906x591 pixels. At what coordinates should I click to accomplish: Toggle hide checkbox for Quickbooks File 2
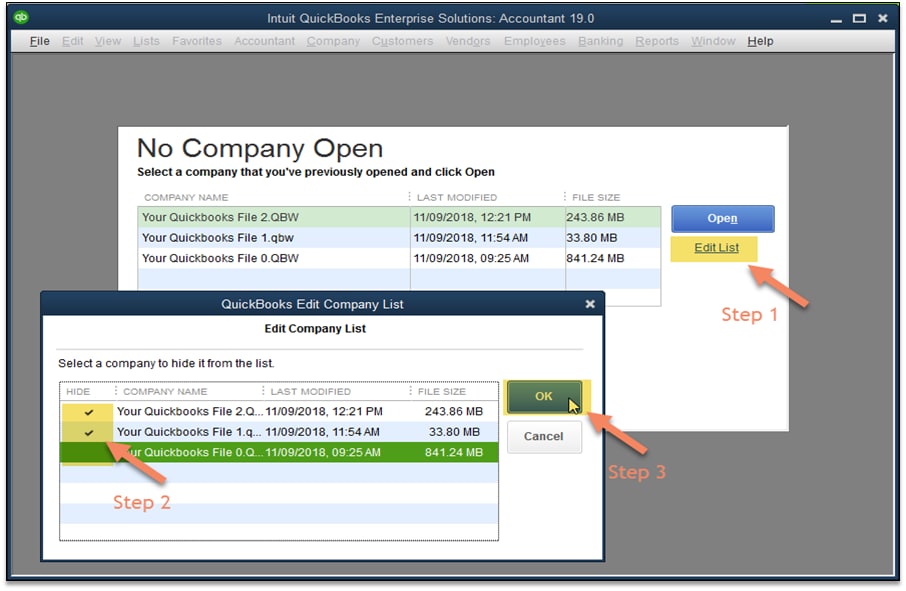(88, 412)
